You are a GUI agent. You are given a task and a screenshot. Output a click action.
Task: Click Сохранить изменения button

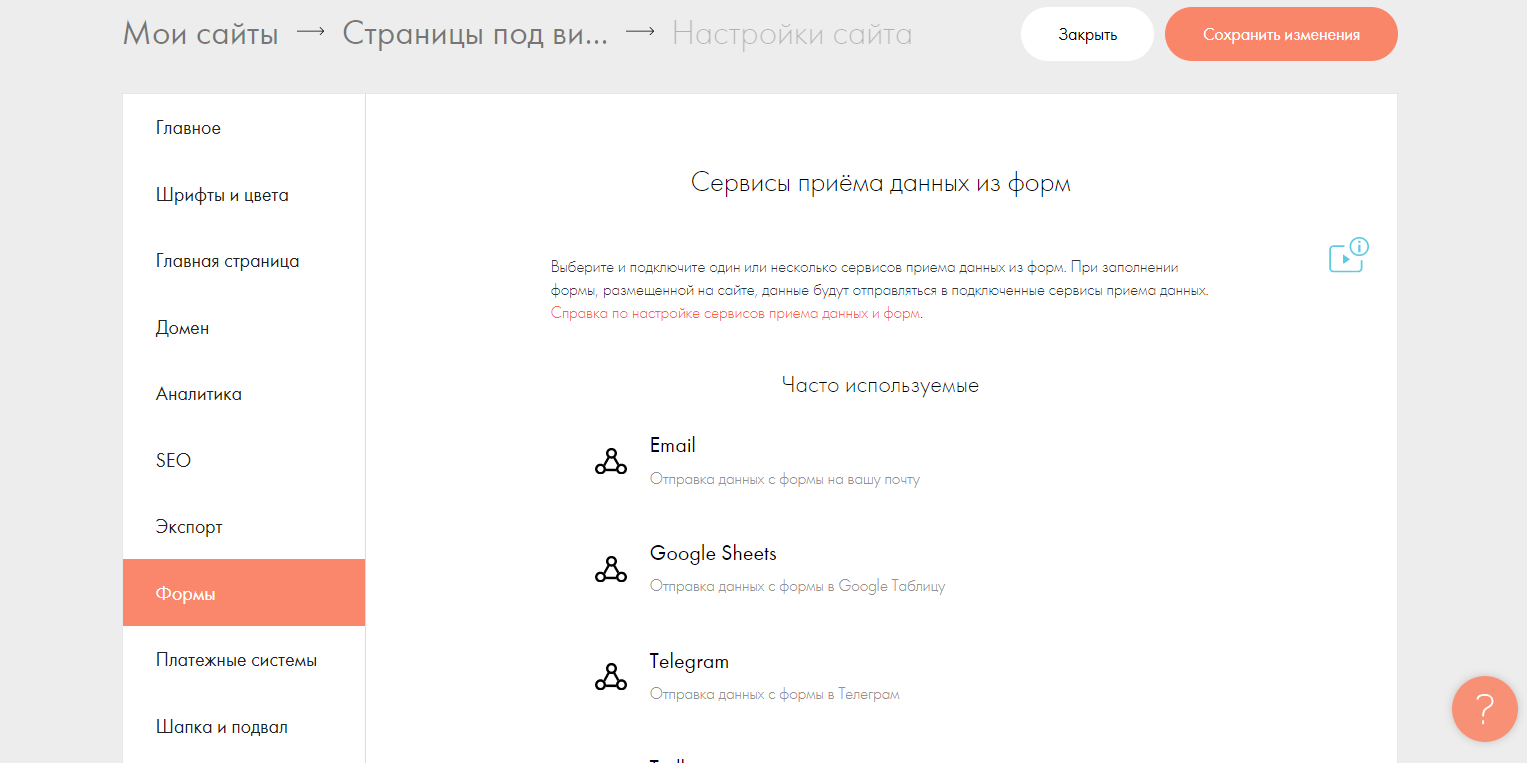tap(1281, 34)
